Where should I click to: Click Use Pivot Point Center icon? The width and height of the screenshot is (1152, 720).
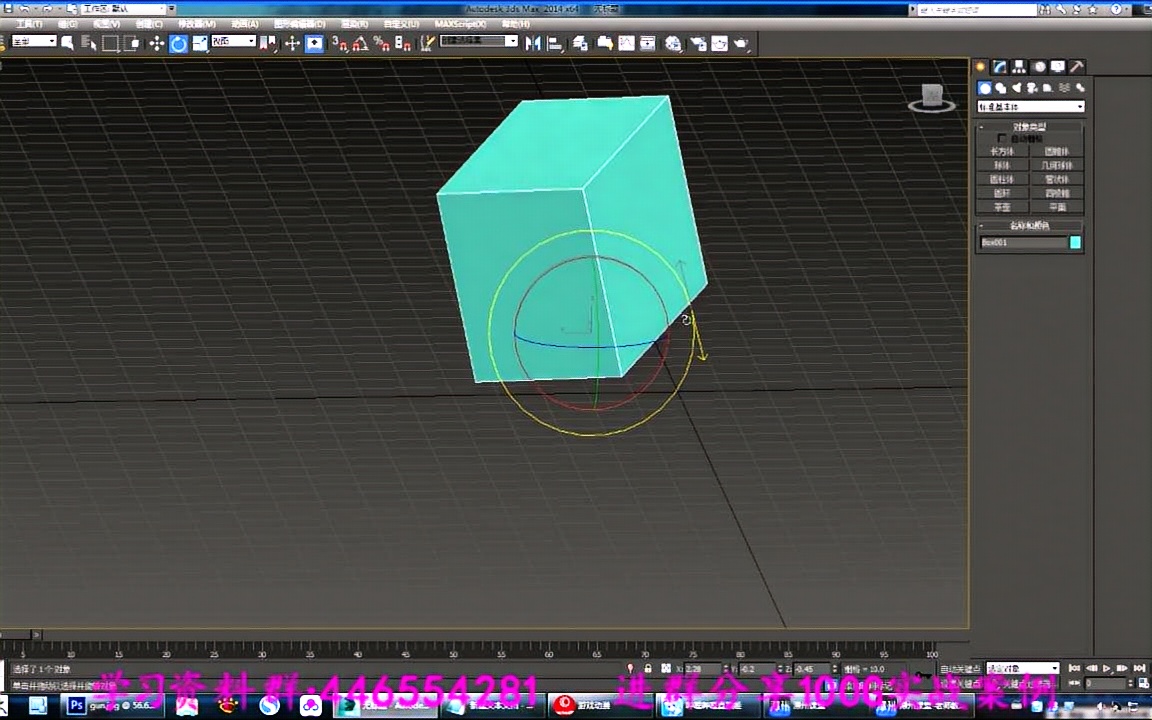[x=268, y=44]
